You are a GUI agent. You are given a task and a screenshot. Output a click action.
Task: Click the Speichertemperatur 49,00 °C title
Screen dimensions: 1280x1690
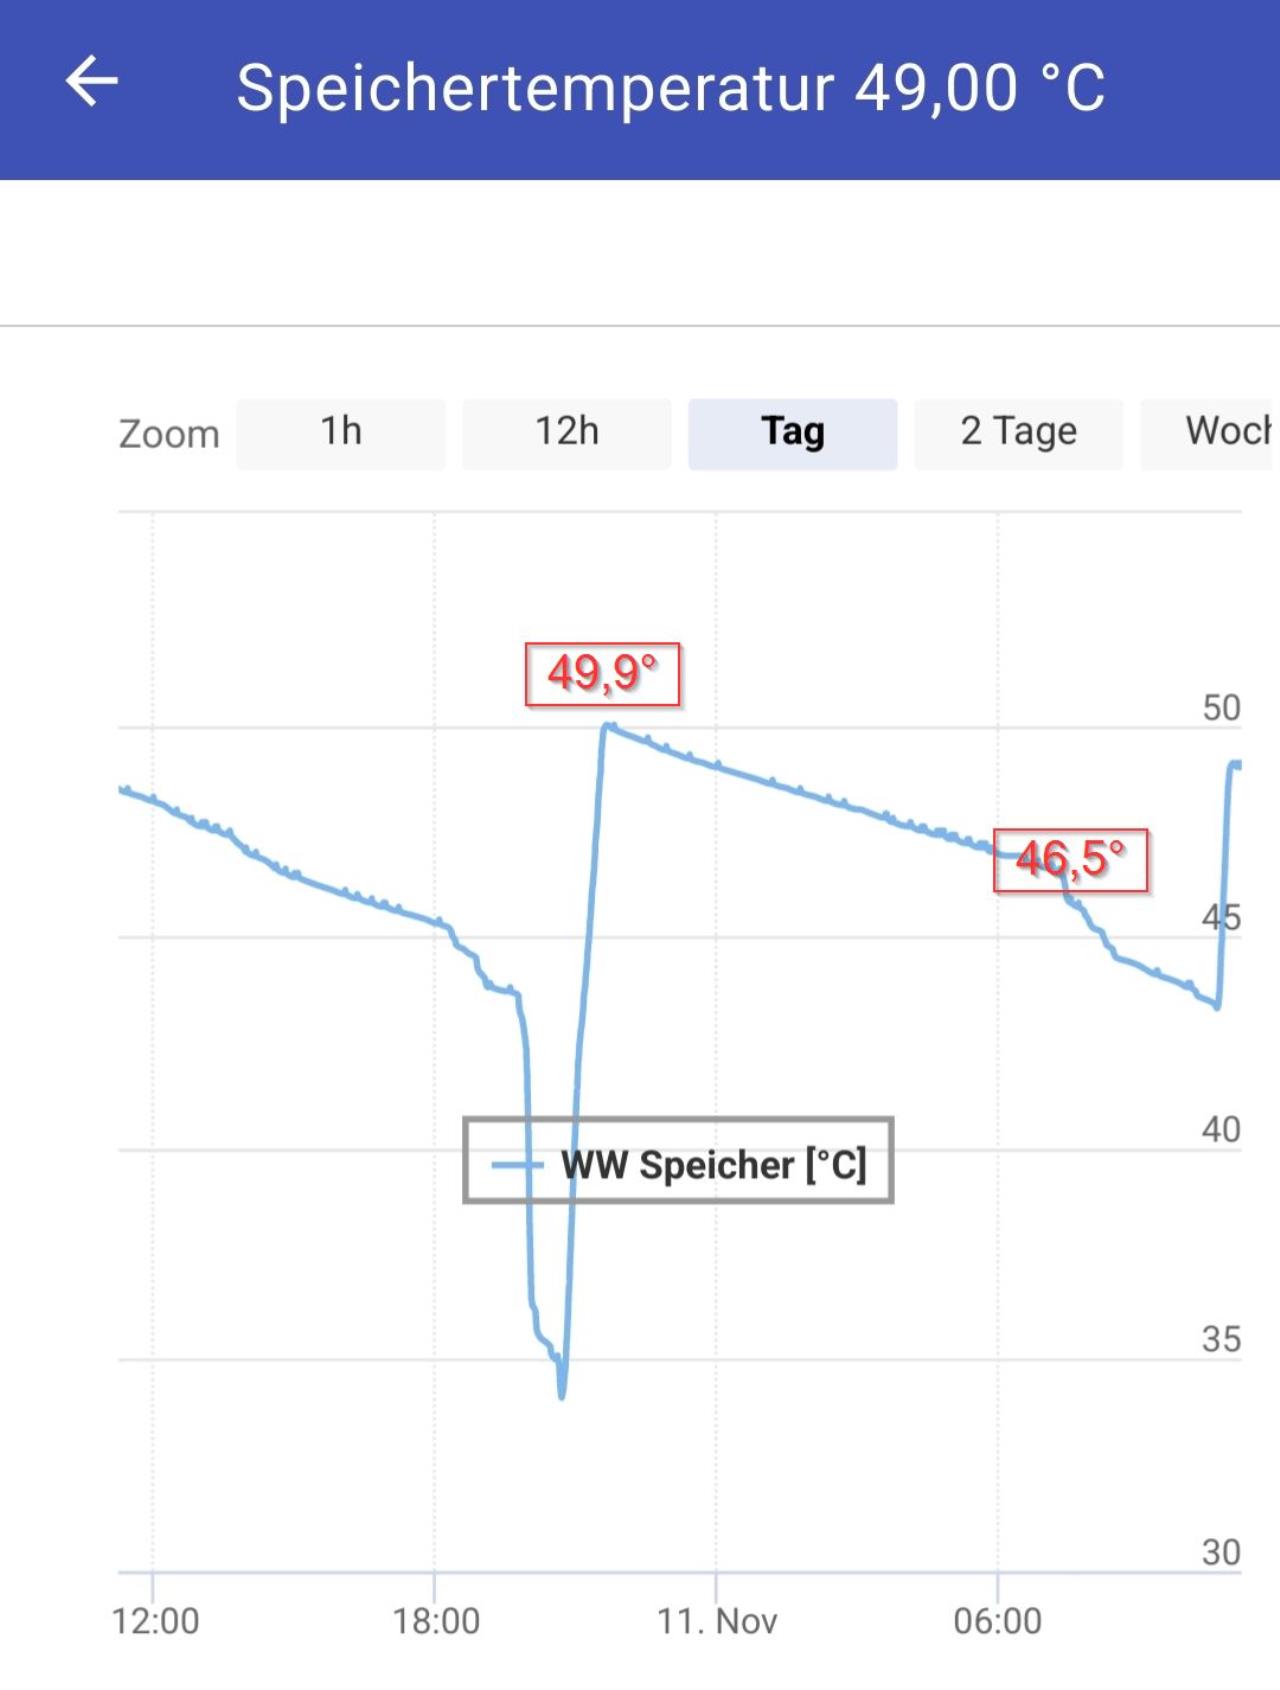tap(671, 87)
